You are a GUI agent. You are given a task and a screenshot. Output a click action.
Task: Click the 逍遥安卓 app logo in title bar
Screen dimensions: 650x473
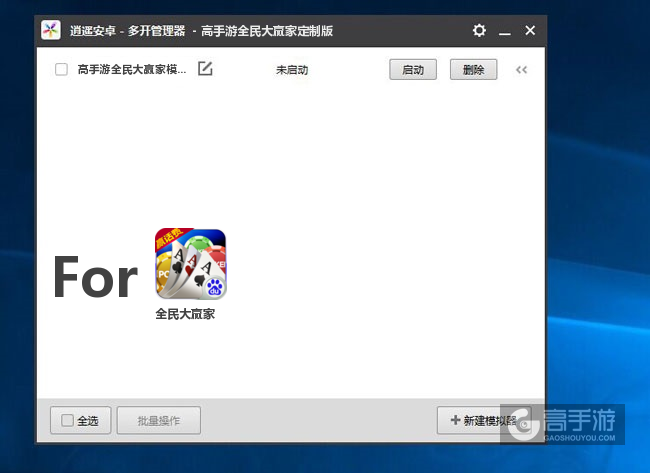tap(51, 31)
